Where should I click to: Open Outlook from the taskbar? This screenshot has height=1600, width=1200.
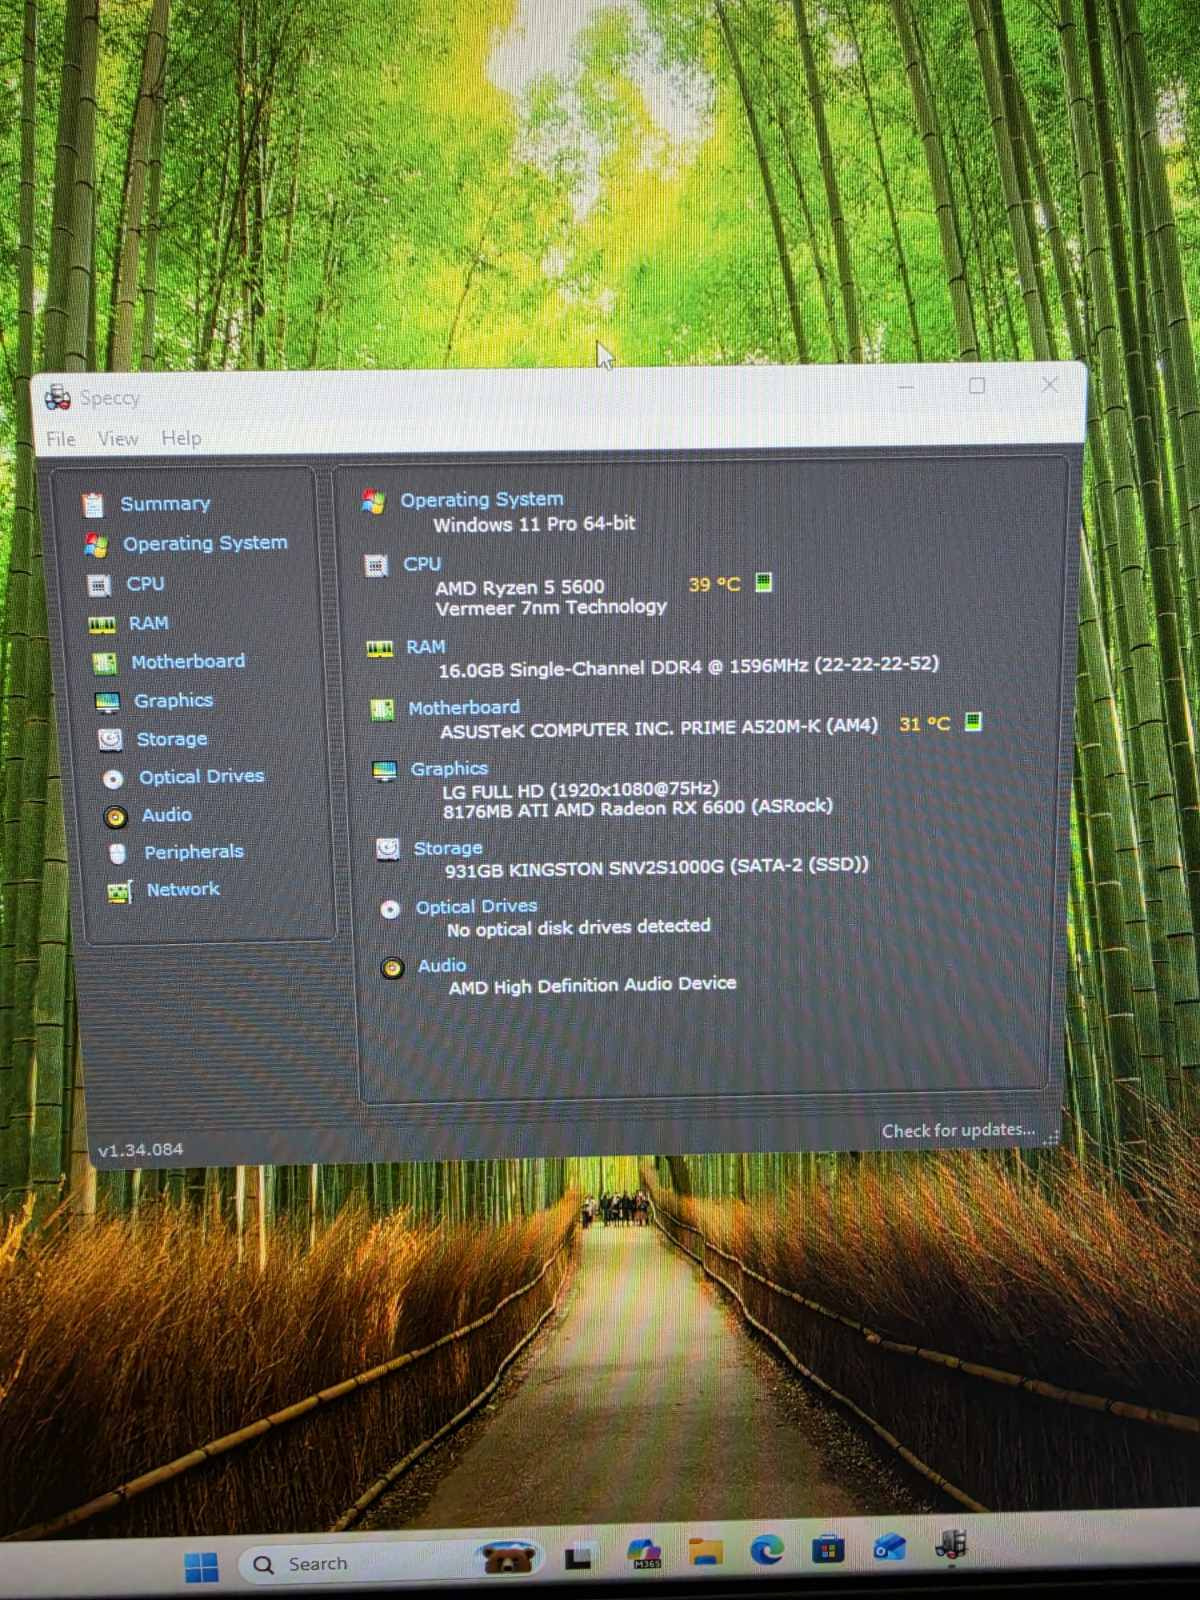coord(888,1547)
